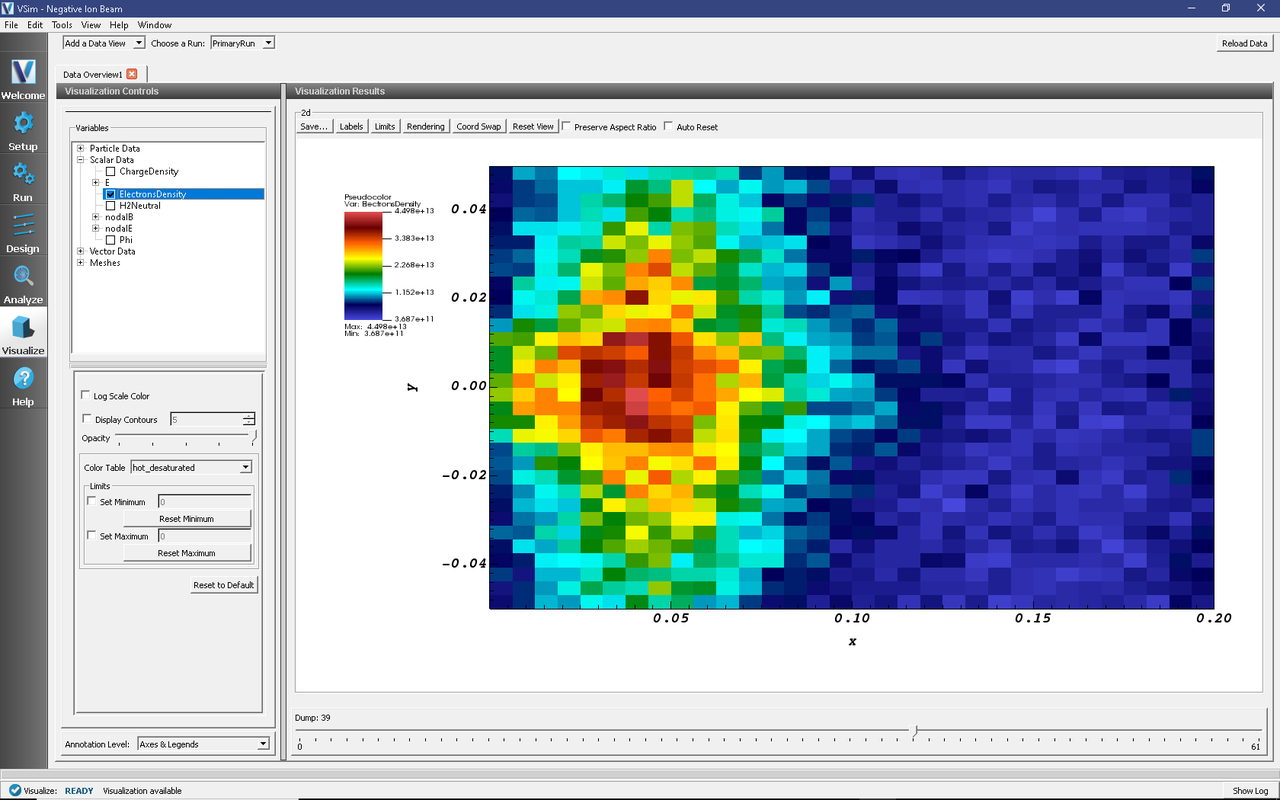Toggle Log Scale Color checkbox
The image size is (1280, 800).
[87, 396]
